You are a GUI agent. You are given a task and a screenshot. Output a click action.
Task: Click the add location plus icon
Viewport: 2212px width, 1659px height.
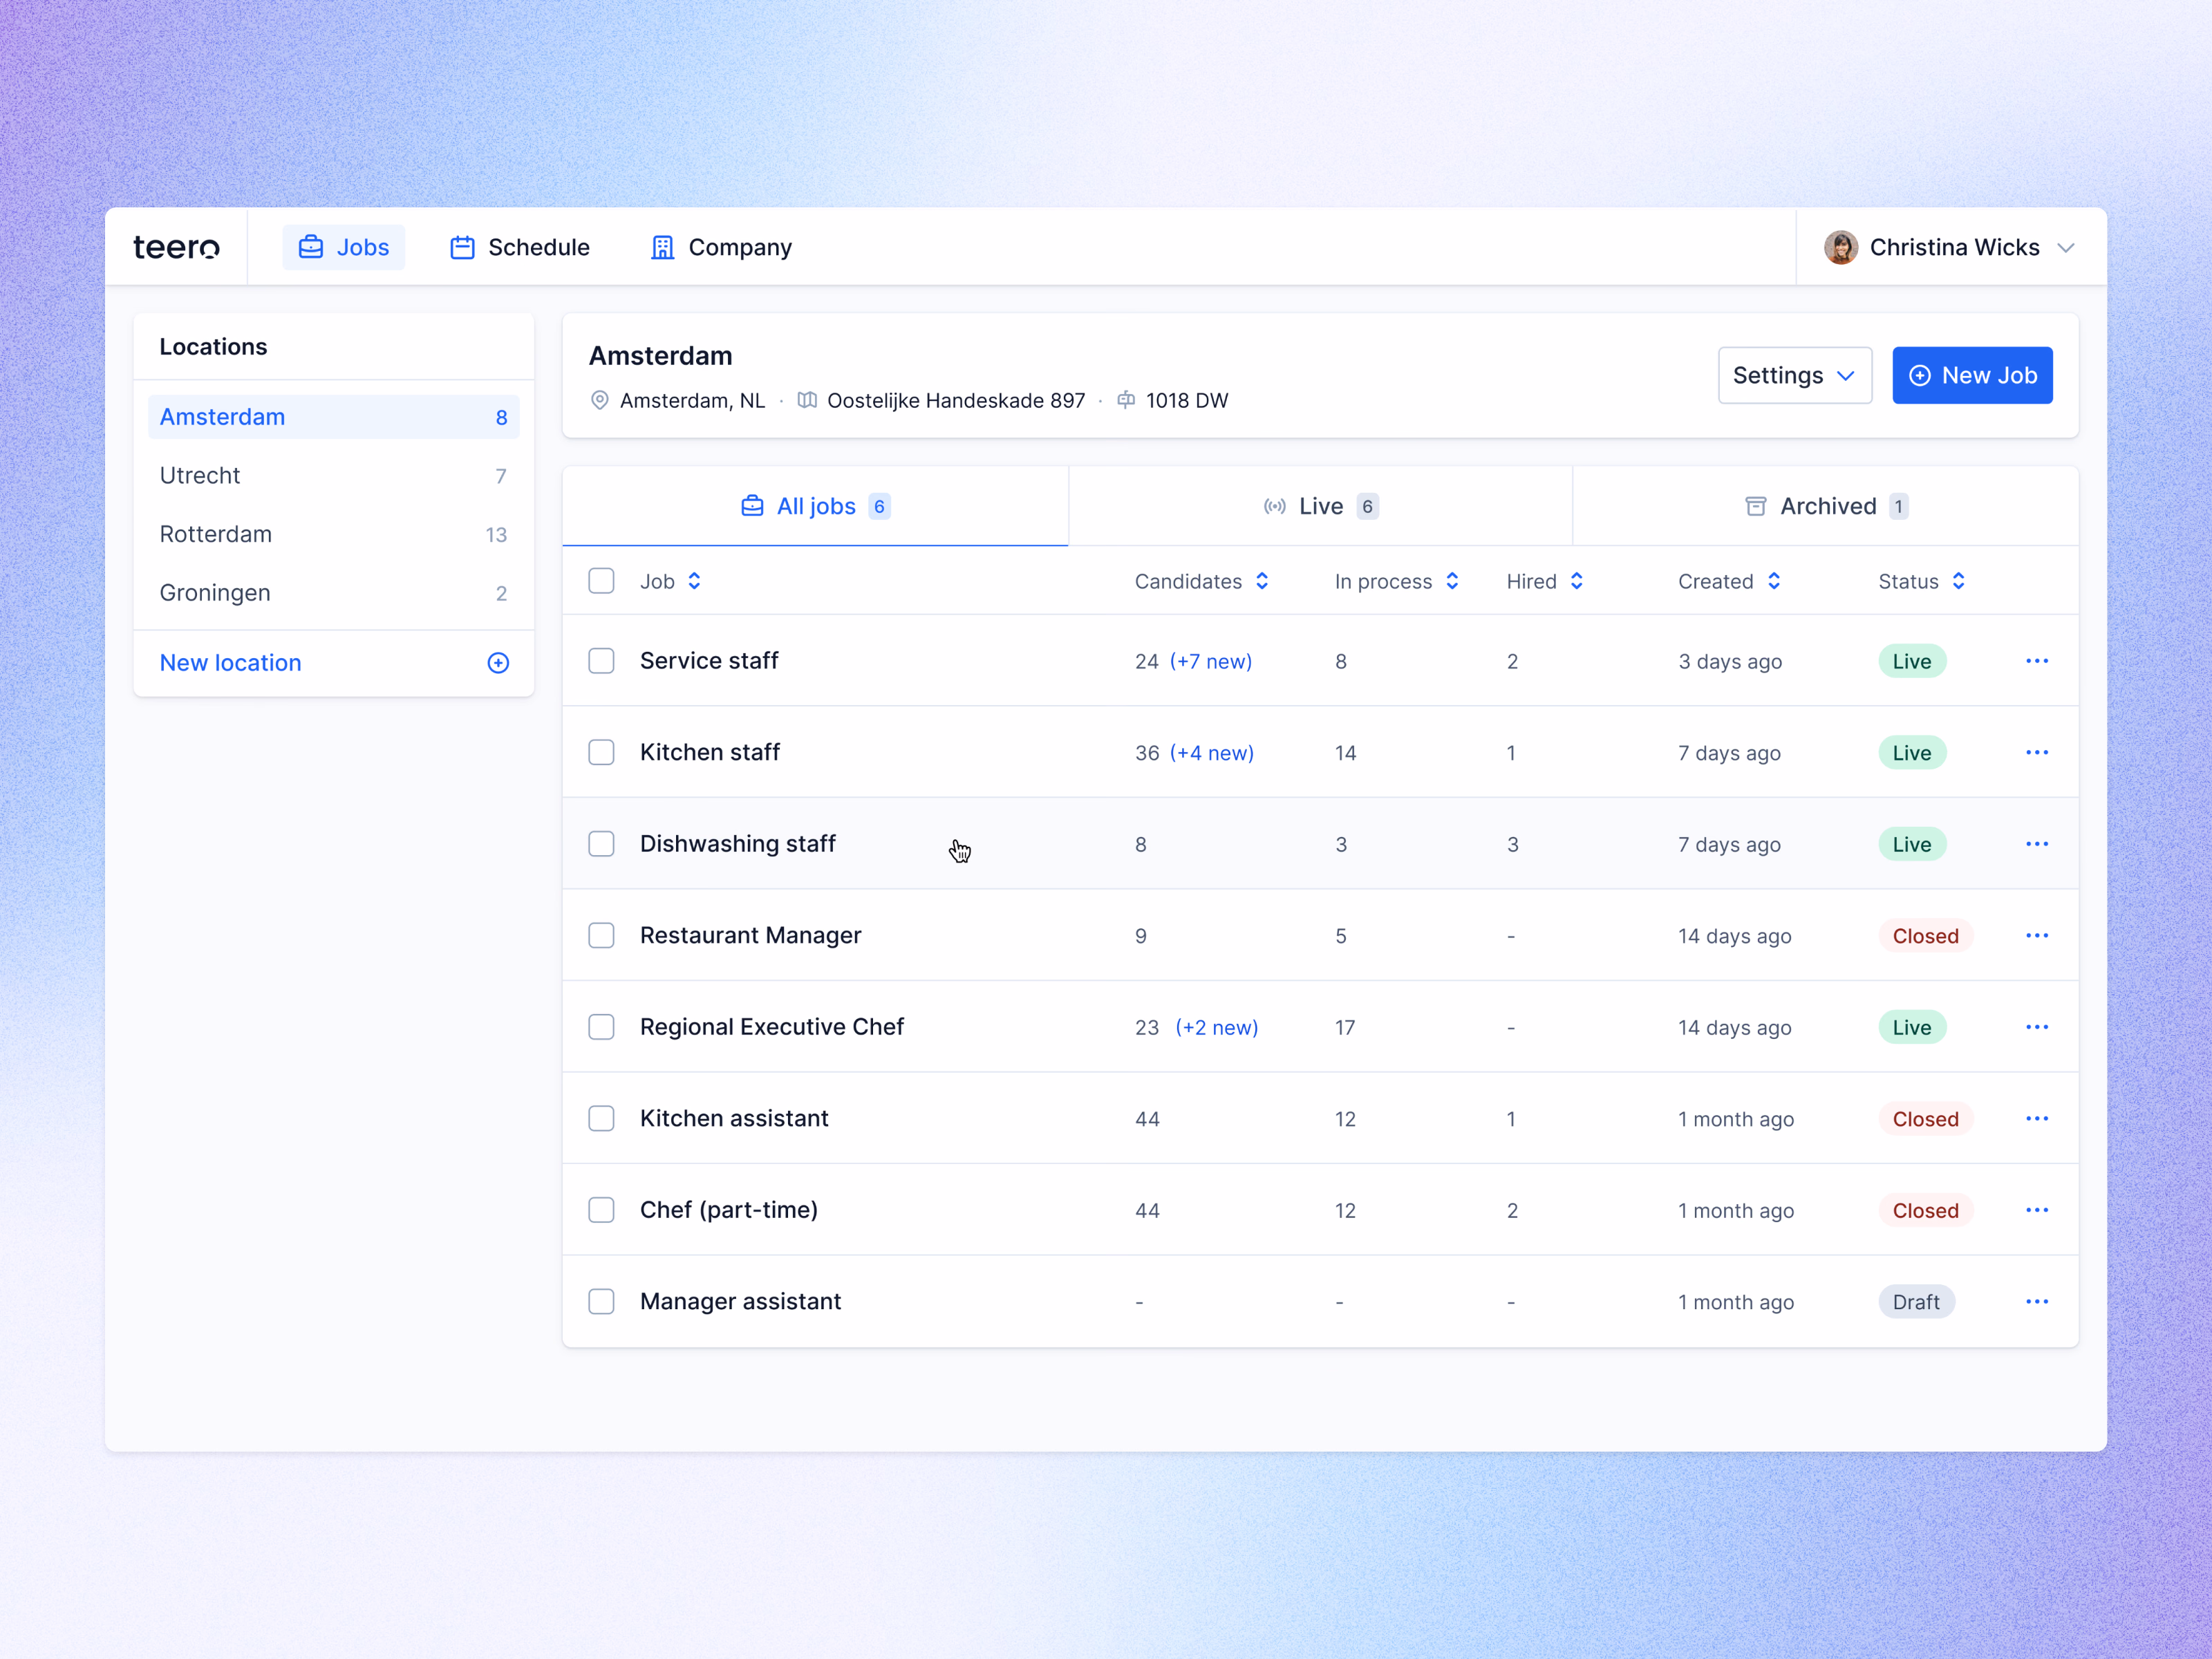[498, 663]
